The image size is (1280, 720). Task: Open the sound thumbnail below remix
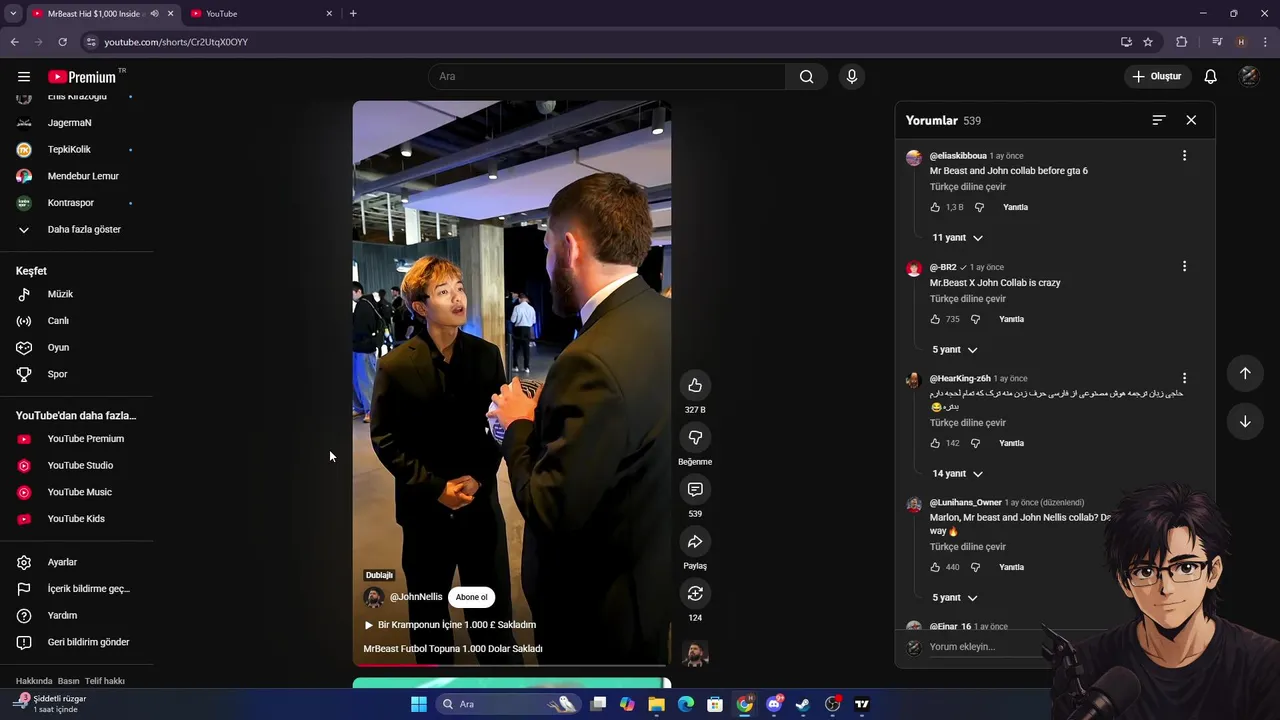point(695,655)
